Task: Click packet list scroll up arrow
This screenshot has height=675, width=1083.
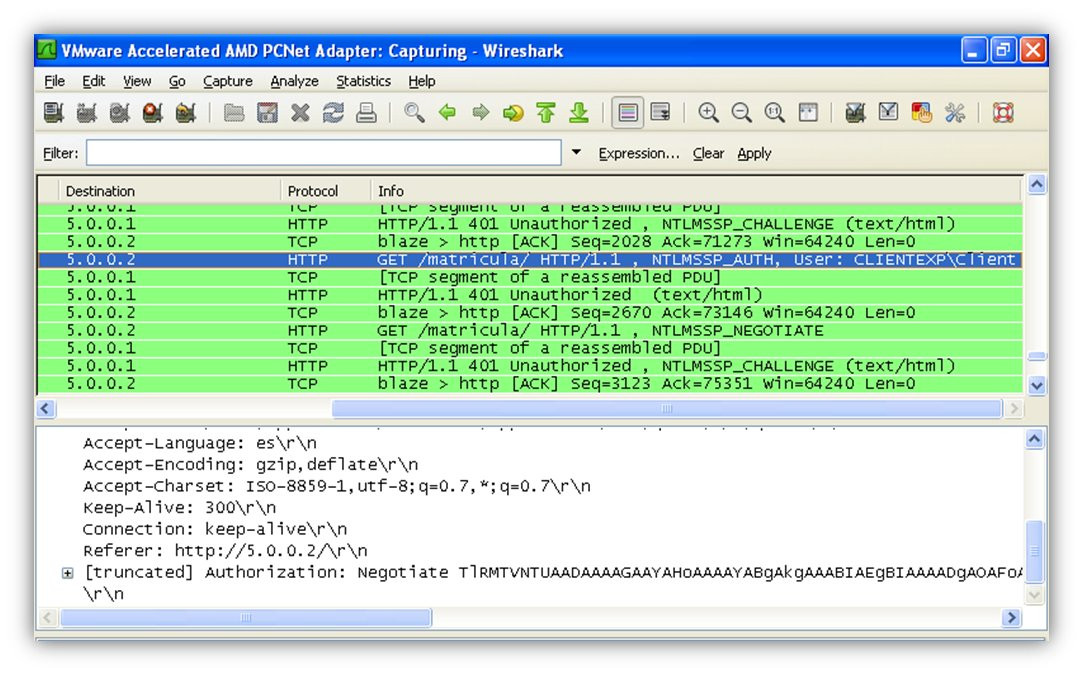Action: (1037, 184)
